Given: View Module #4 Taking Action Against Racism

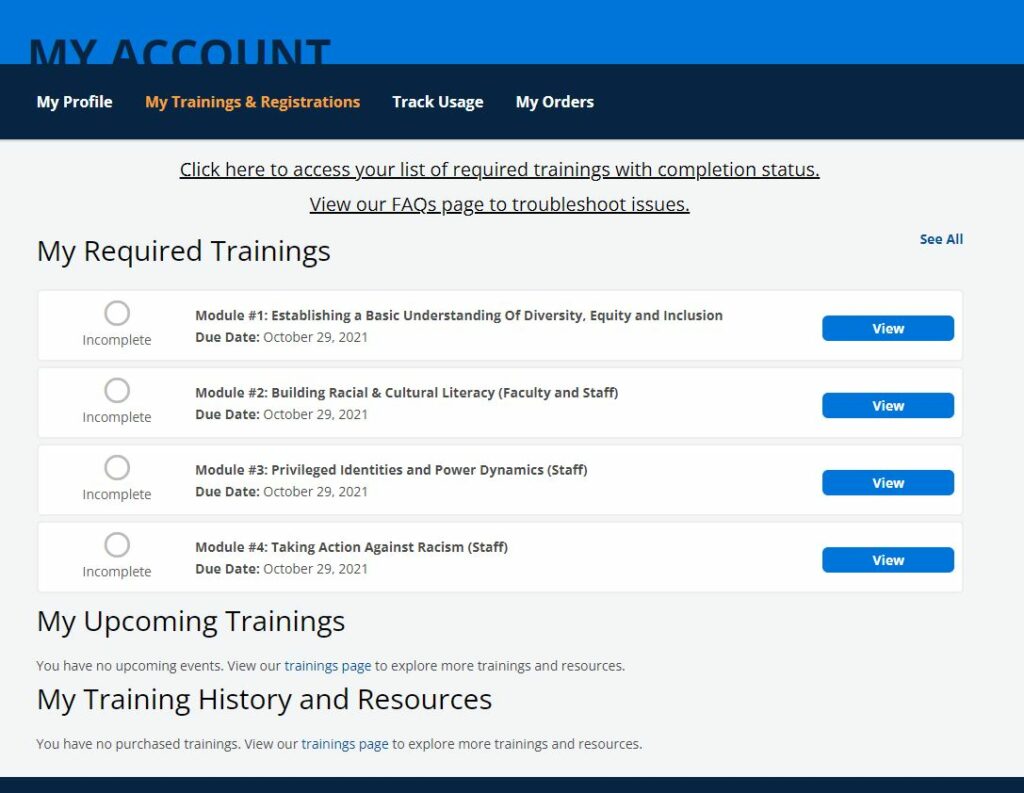Looking at the screenshot, I should click(x=887, y=559).
